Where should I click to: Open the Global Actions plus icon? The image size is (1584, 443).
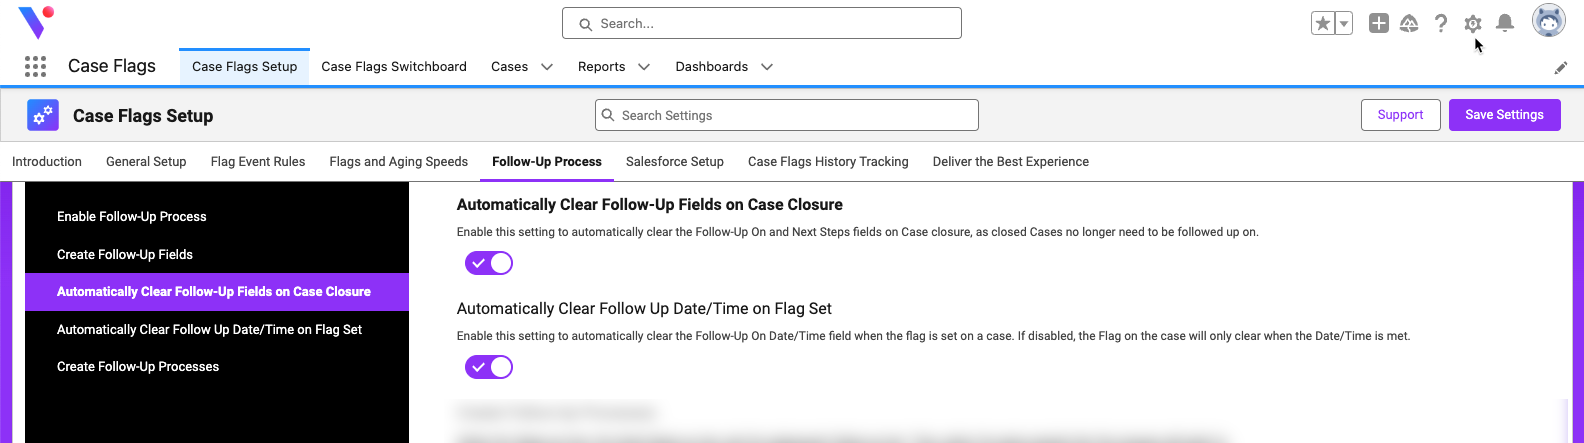(x=1379, y=23)
